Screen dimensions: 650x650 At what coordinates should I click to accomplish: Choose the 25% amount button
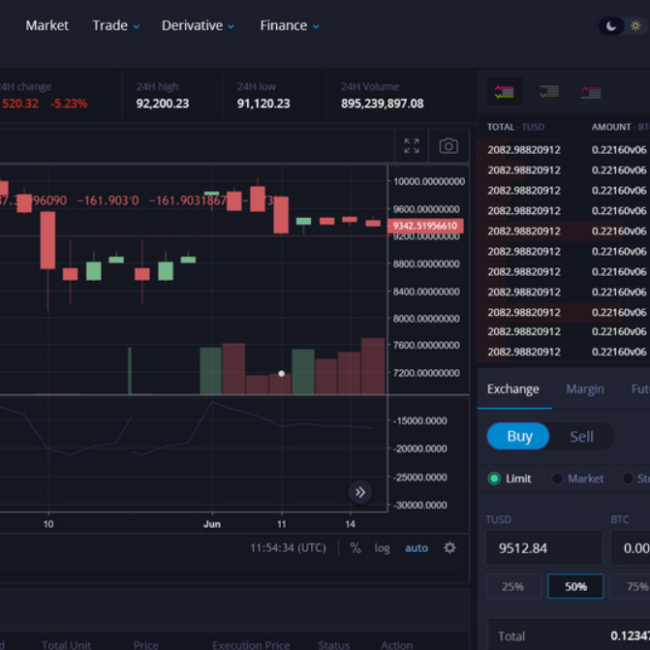click(x=513, y=586)
